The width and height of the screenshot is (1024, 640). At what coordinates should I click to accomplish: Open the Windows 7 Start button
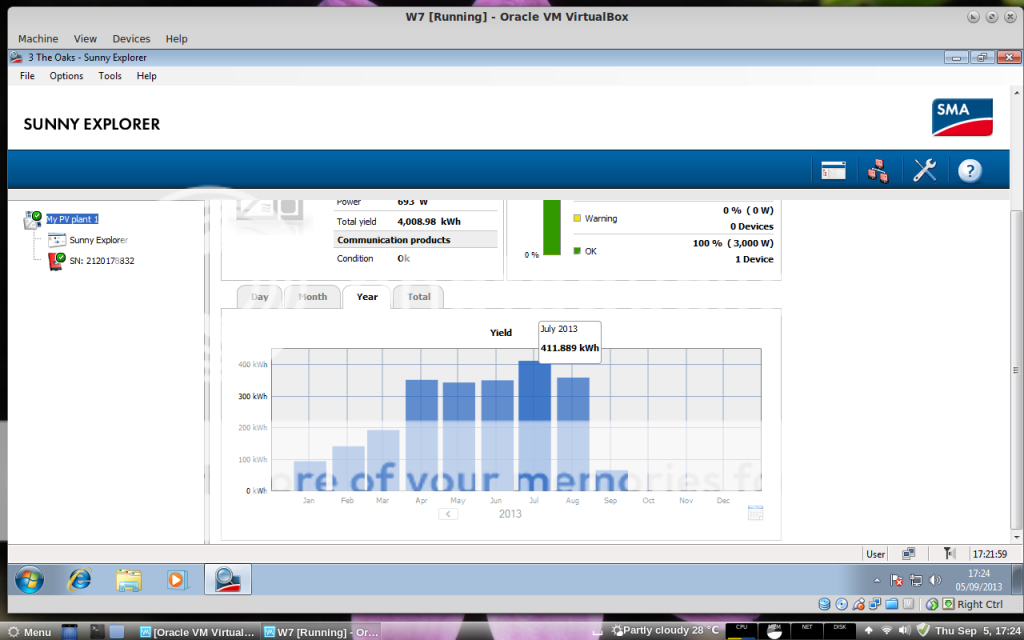pyautogui.click(x=29, y=579)
